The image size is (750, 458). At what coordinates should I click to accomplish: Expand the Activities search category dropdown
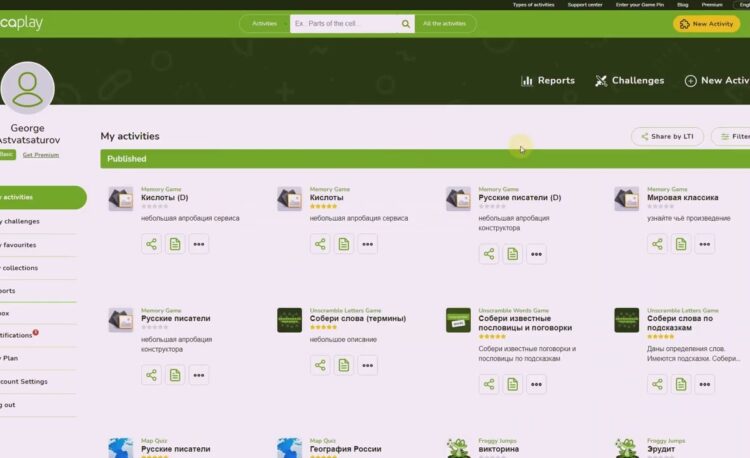[x=265, y=23]
